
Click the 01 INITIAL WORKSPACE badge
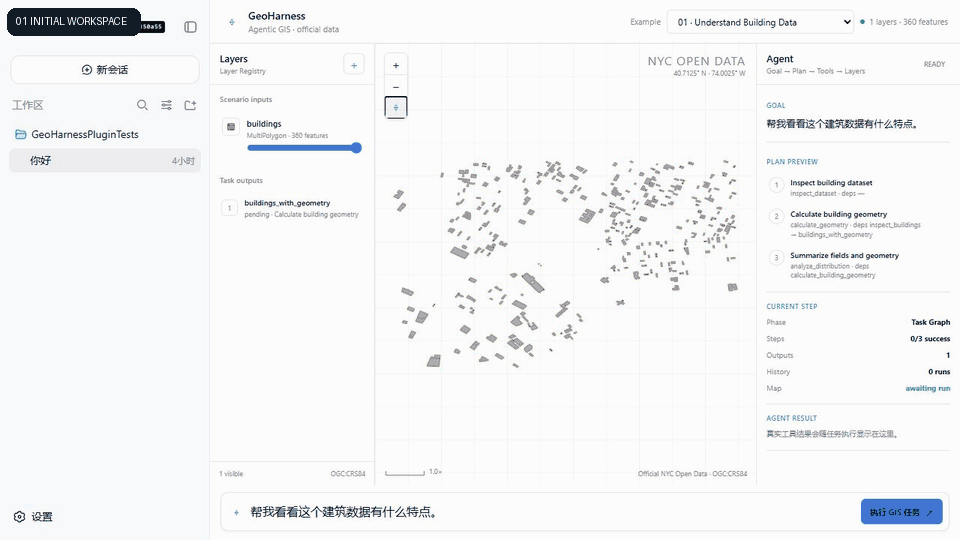(73, 21)
